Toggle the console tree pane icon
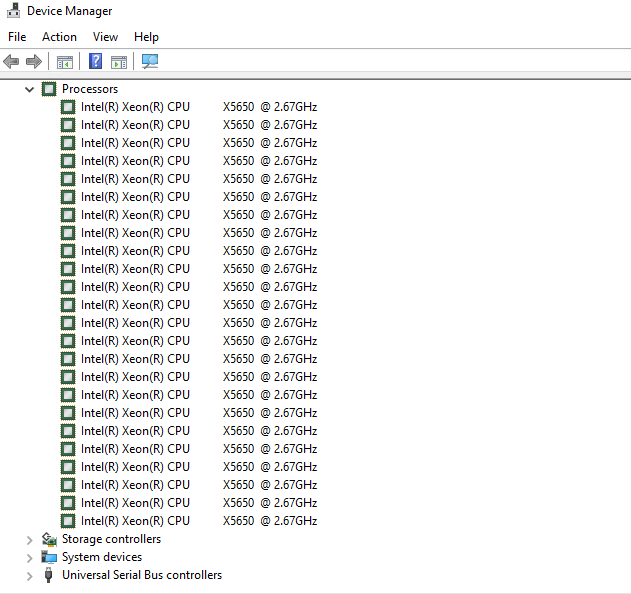The width and height of the screenshot is (631, 594). pos(65,62)
